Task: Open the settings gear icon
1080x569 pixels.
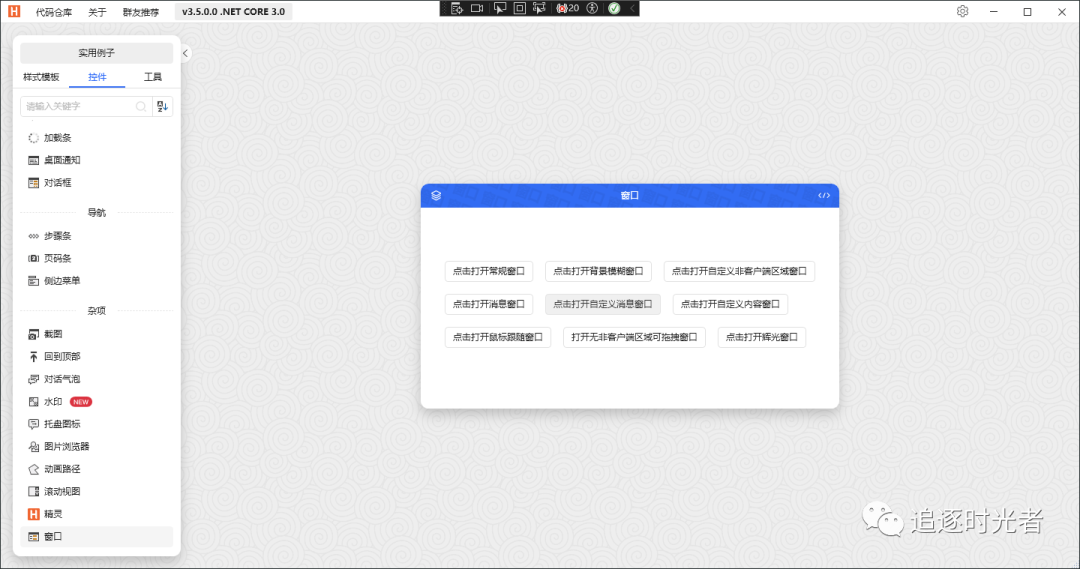Action: point(962,11)
